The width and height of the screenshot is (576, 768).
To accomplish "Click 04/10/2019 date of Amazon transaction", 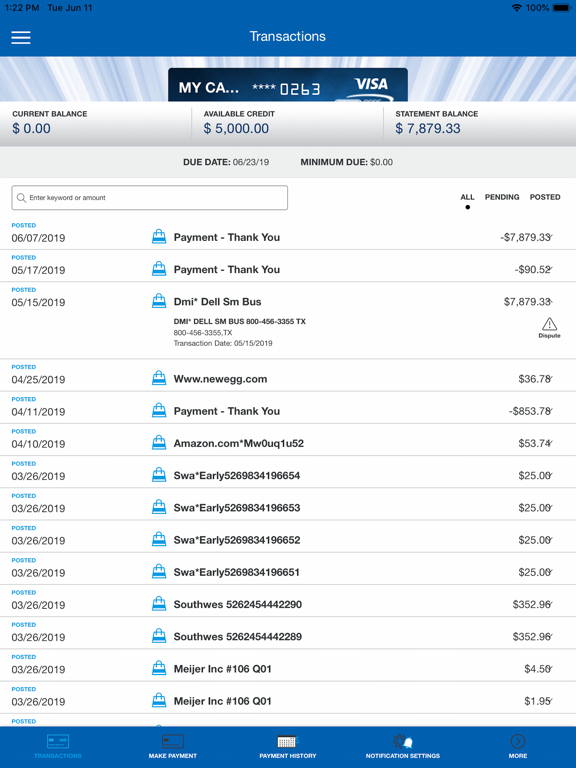I will [38, 444].
